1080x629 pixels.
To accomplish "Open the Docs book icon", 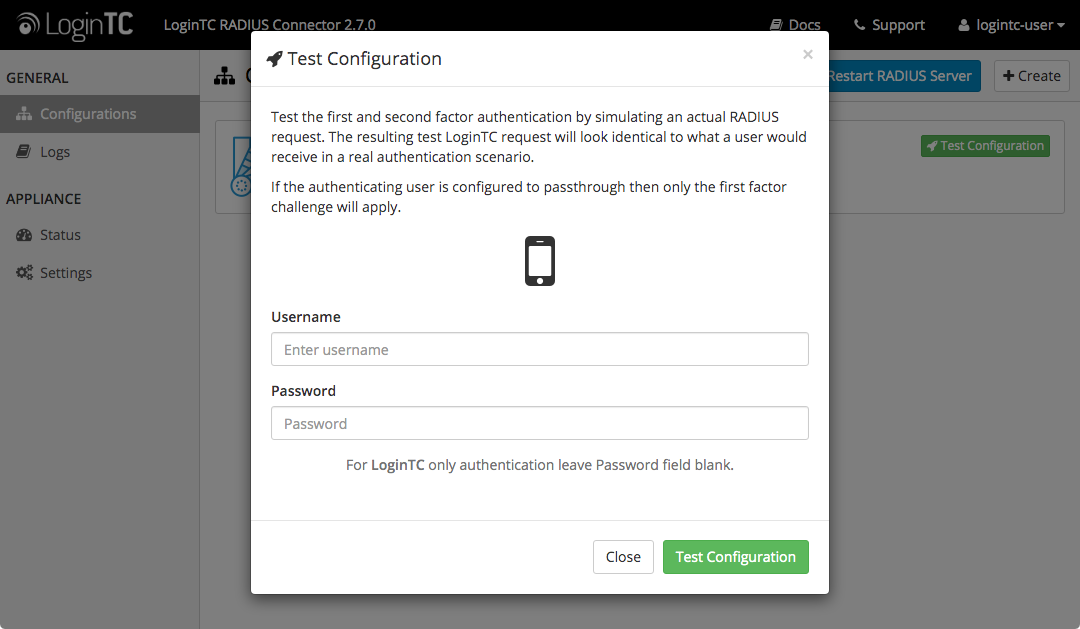I will 776,25.
